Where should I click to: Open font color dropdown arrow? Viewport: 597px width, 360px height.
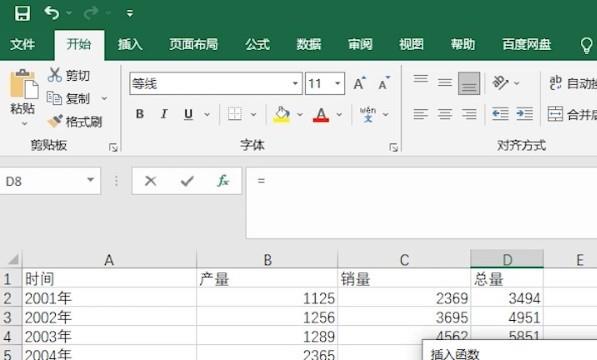click(339, 114)
